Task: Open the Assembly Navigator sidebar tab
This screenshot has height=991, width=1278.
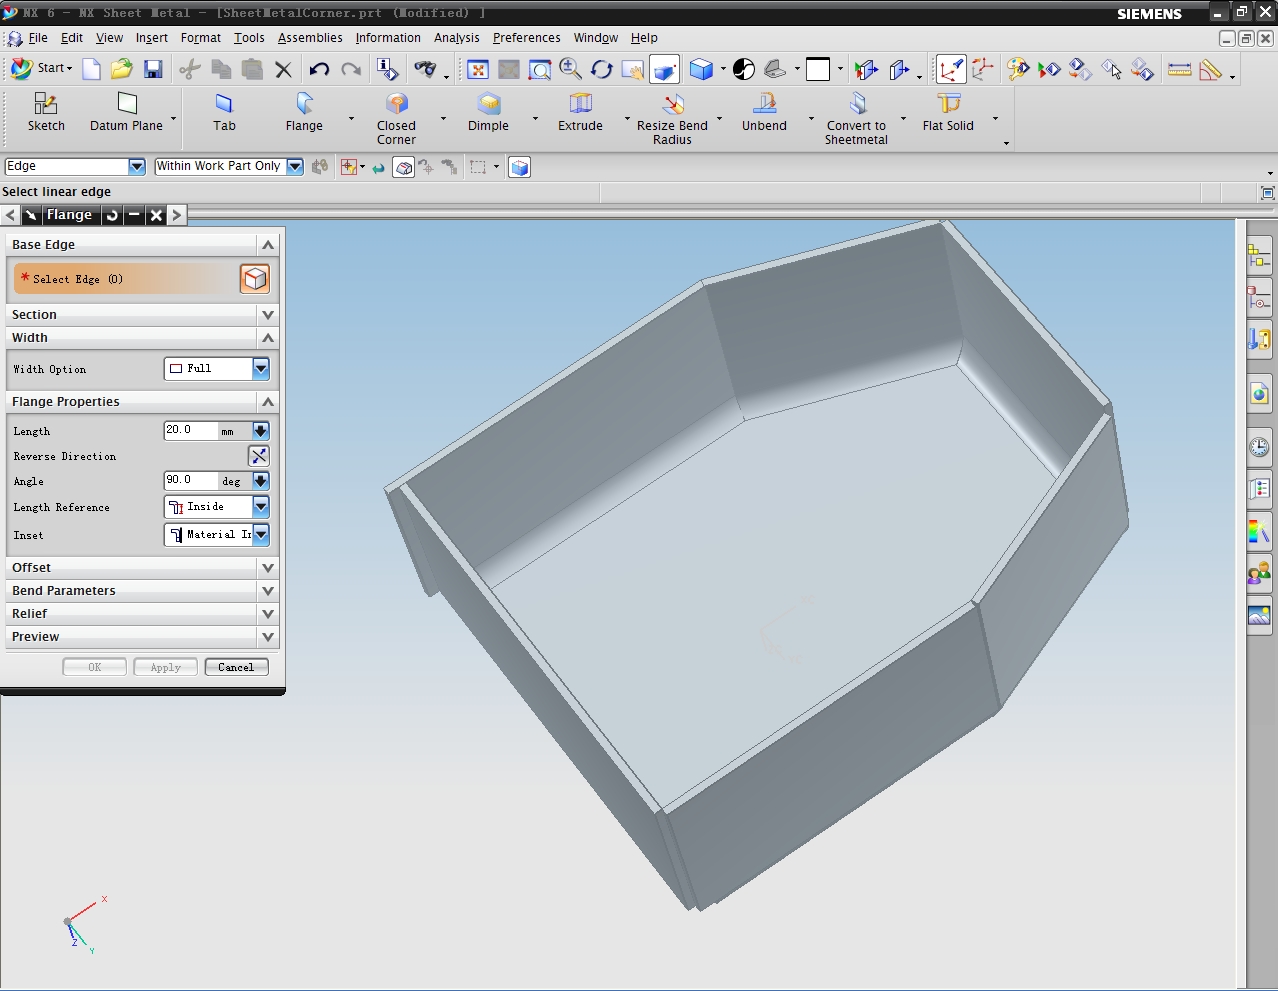Action: click(1259, 258)
